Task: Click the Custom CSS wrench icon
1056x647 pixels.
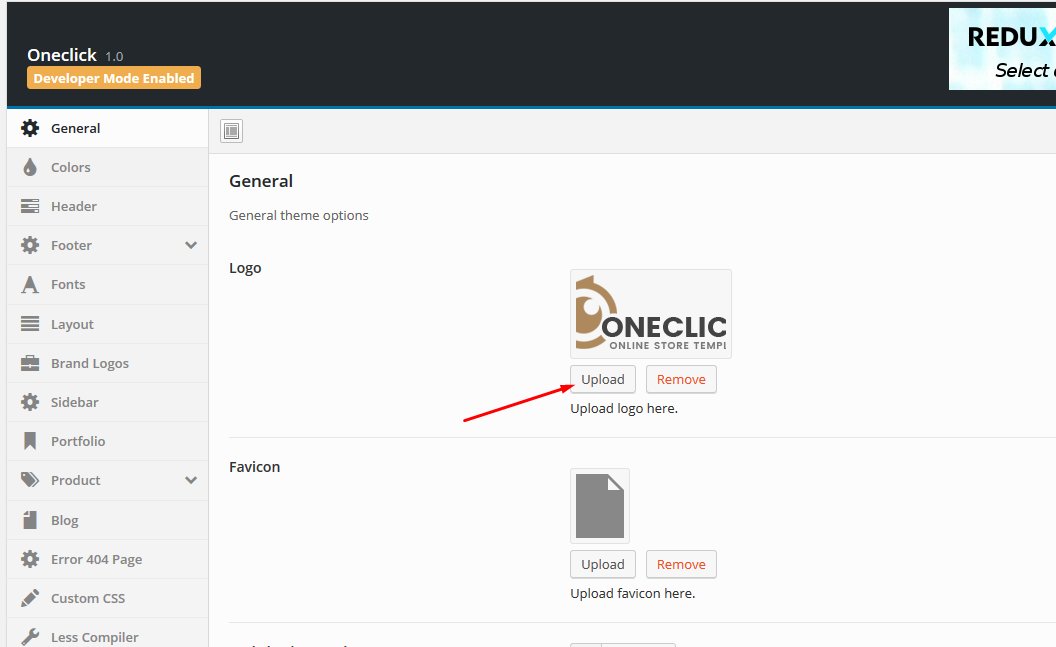Action: 31,597
